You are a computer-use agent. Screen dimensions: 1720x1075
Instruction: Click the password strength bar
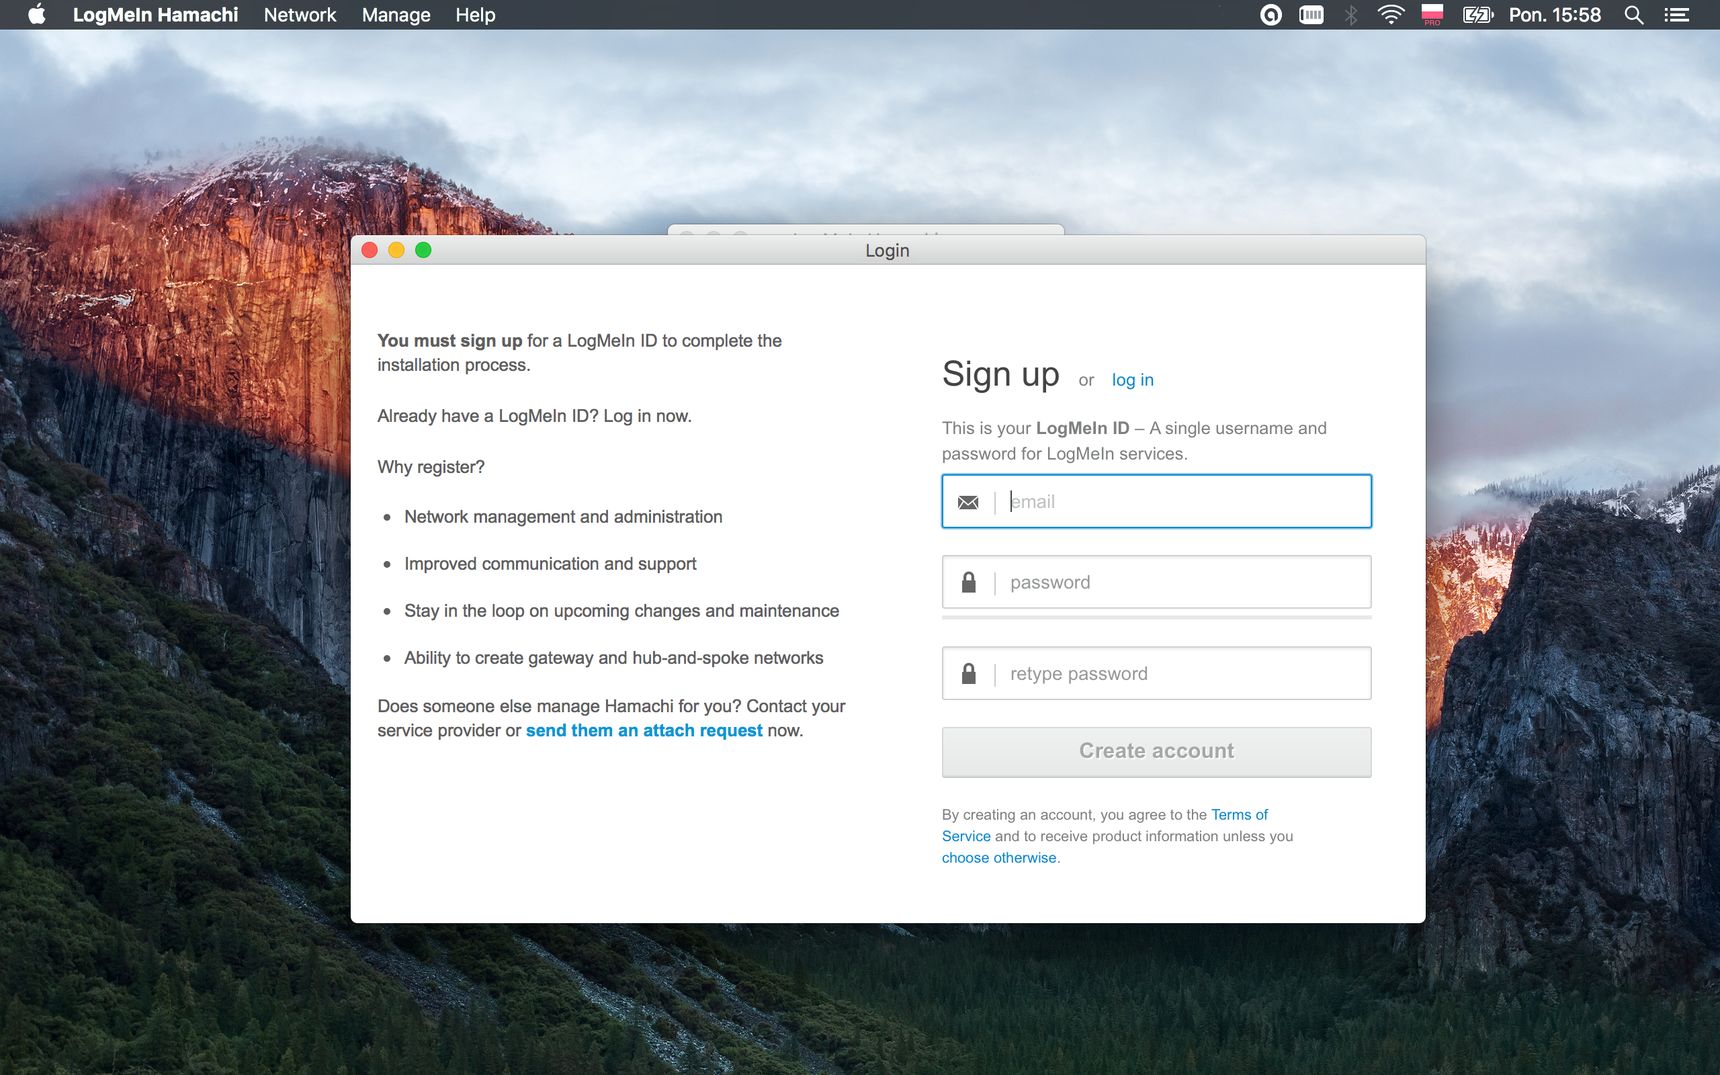click(1157, 617)
